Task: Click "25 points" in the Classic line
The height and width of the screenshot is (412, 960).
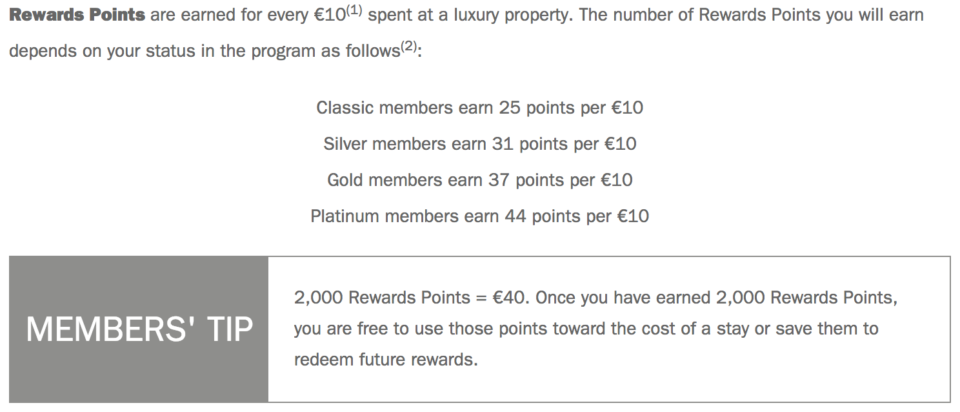Action: (536, 108)
